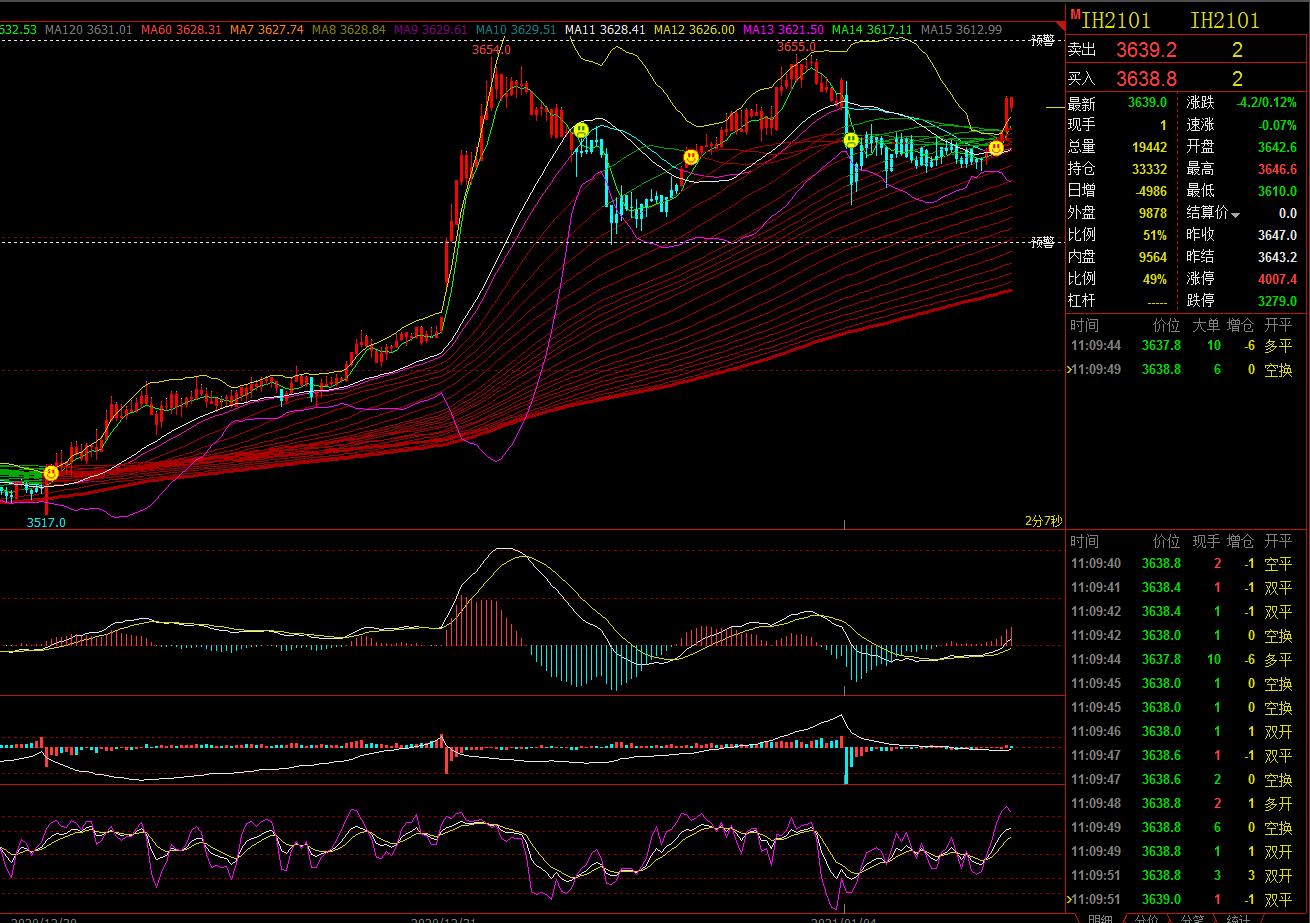1310x923 pixels.
Task: Select the MA10 3629.51 indicator label
Action: point(516,30)
